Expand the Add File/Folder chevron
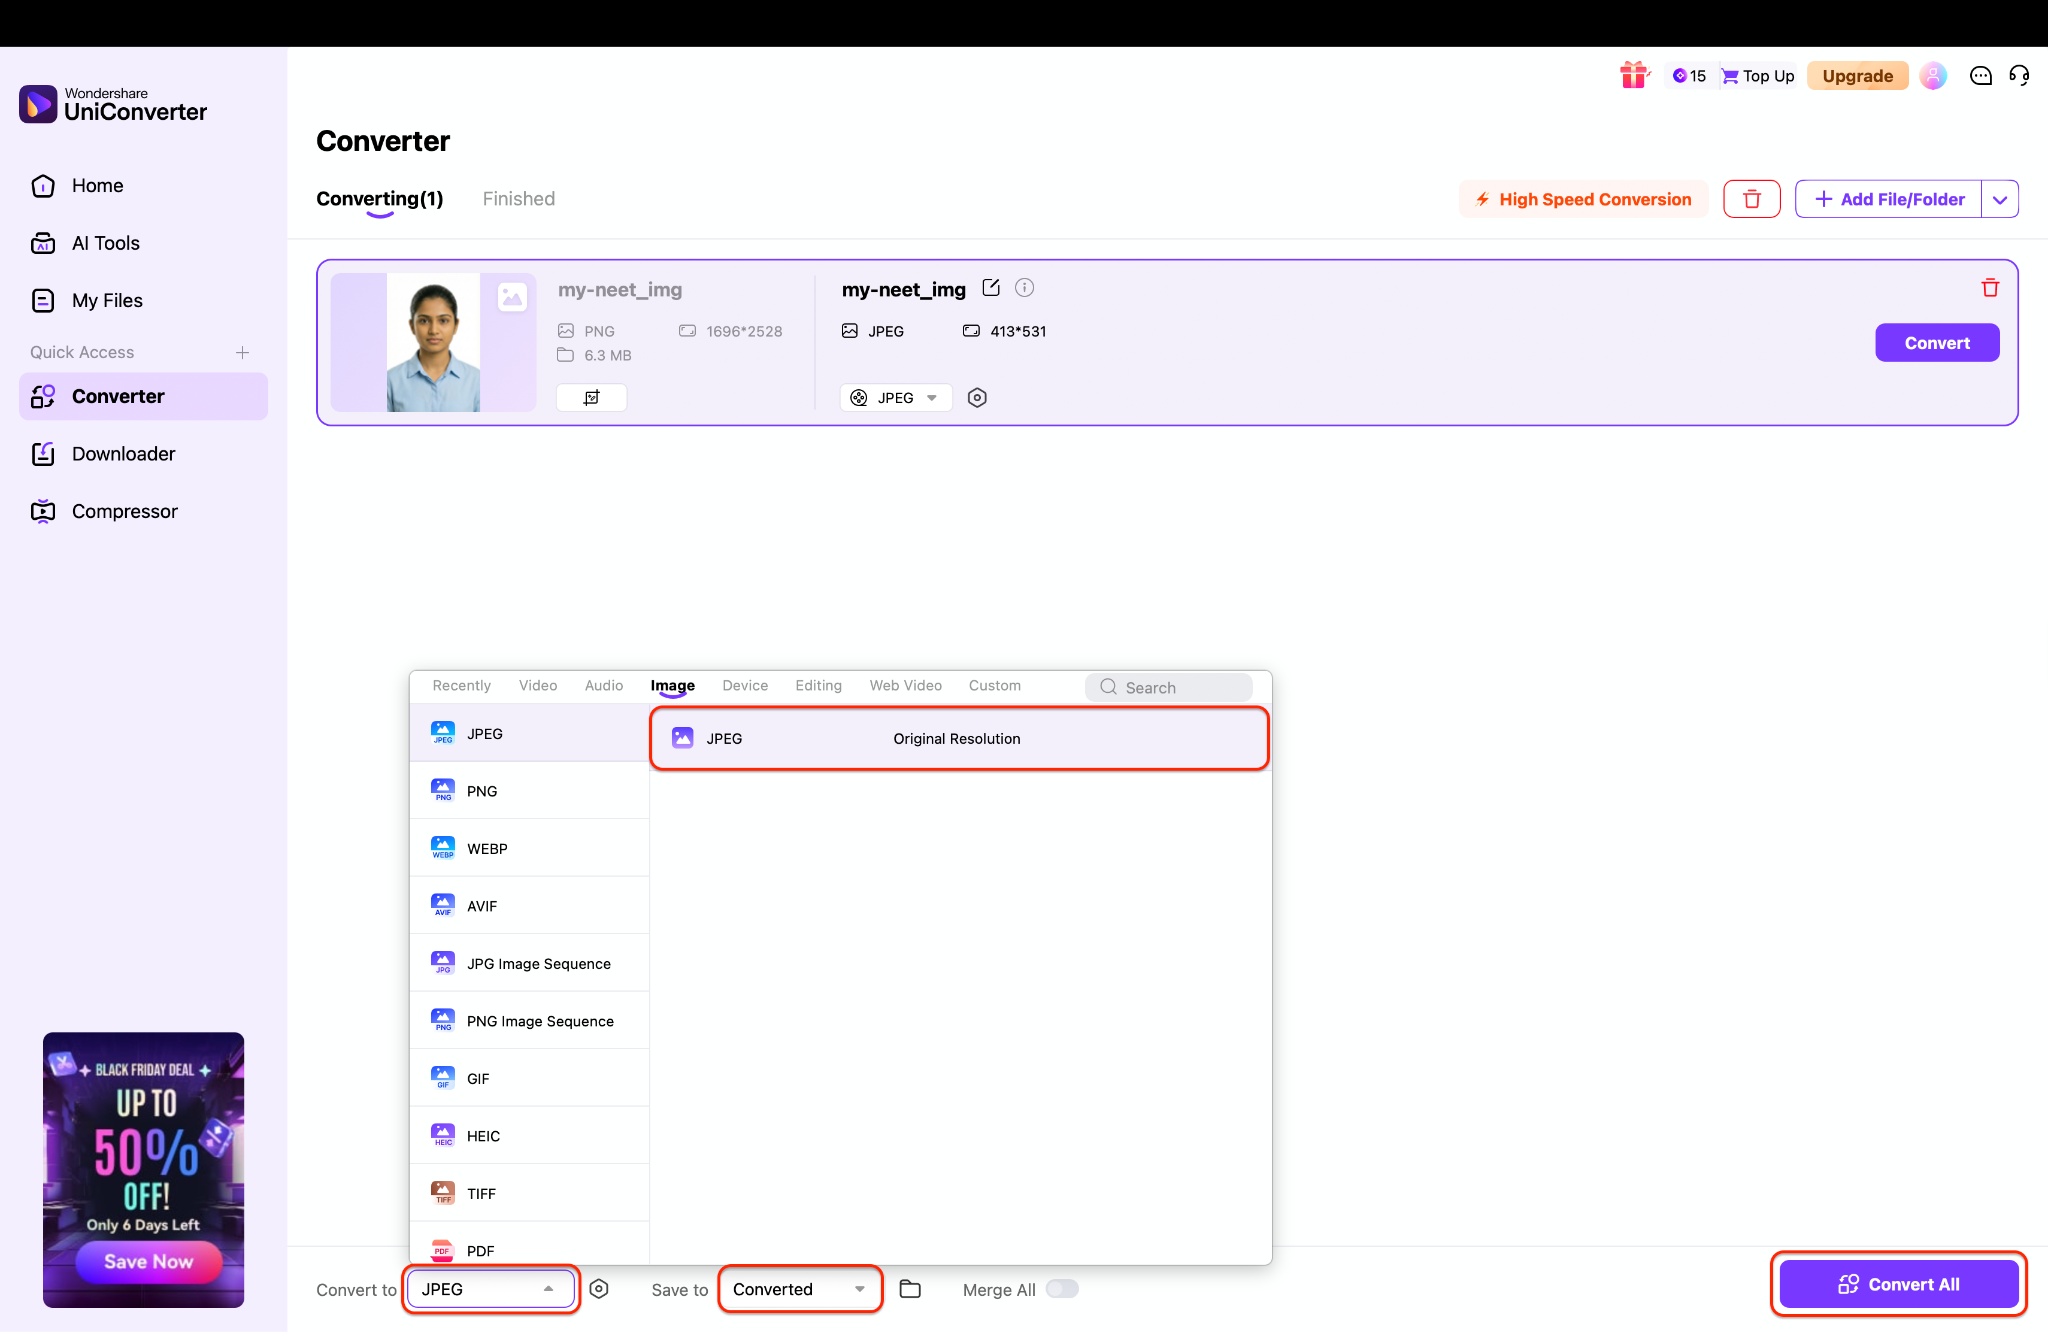 pos(2000,199)
